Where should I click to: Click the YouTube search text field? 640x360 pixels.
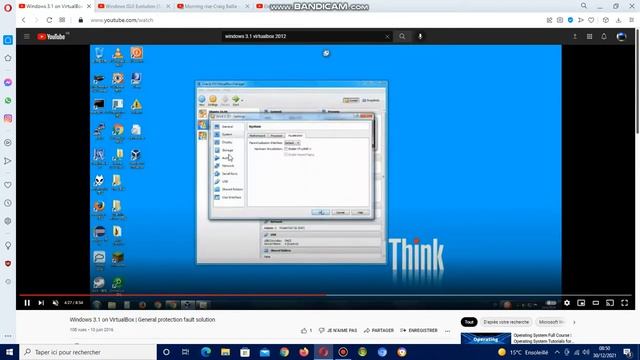[303, 36]
